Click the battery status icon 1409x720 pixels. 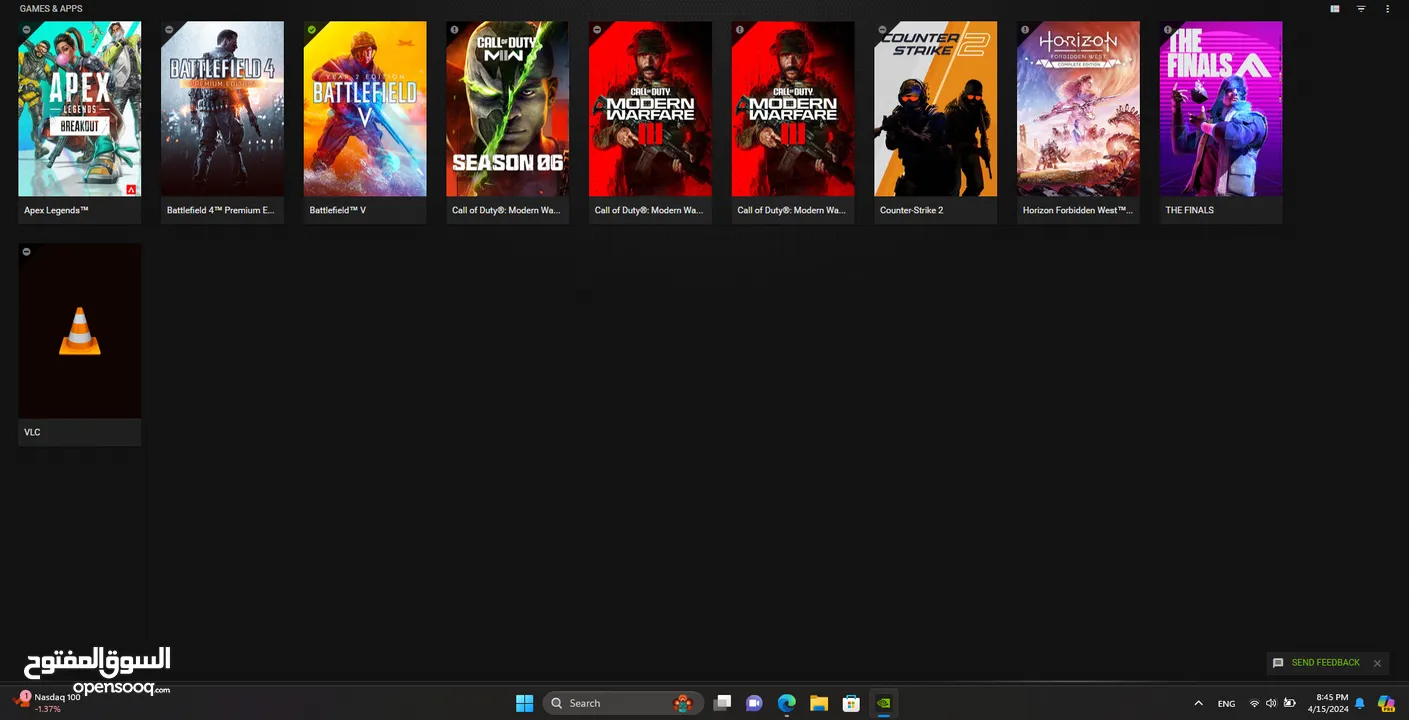[1290, 704]
